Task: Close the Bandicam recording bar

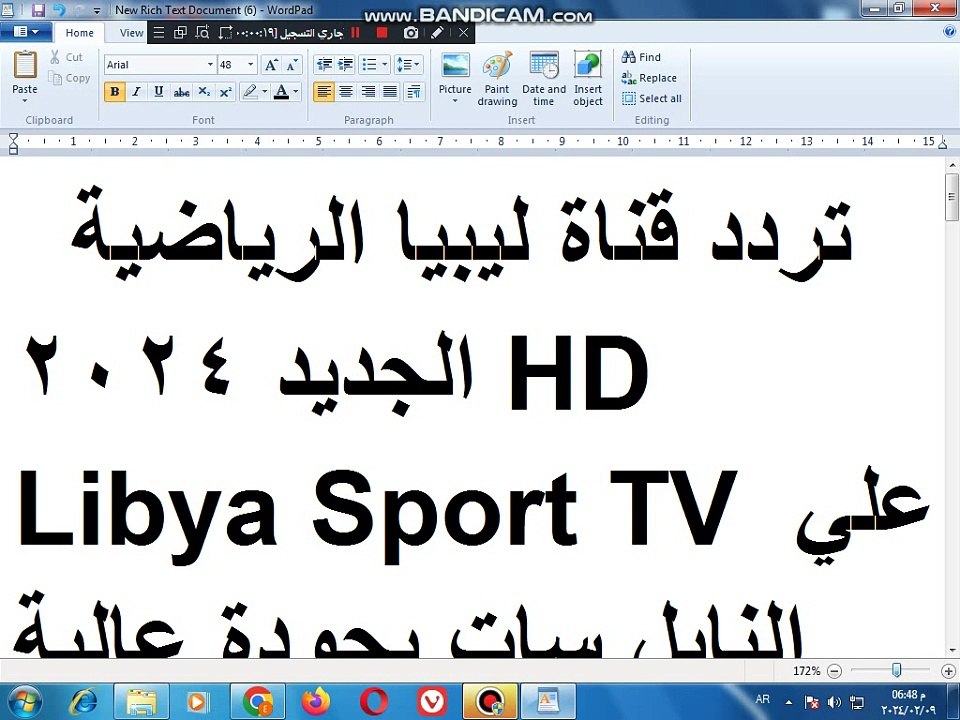Action: pos(463,32)
